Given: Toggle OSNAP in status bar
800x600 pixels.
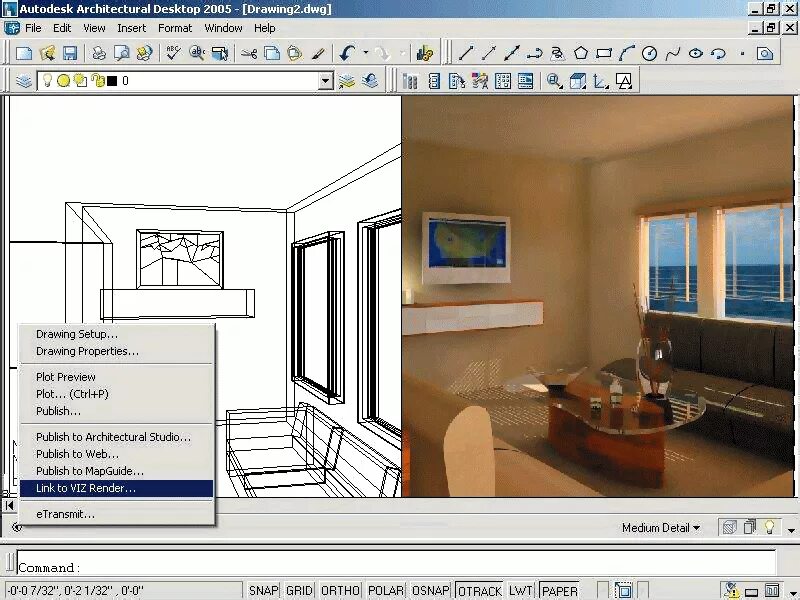Looking at the screenshot, I should tap(430, 590).
